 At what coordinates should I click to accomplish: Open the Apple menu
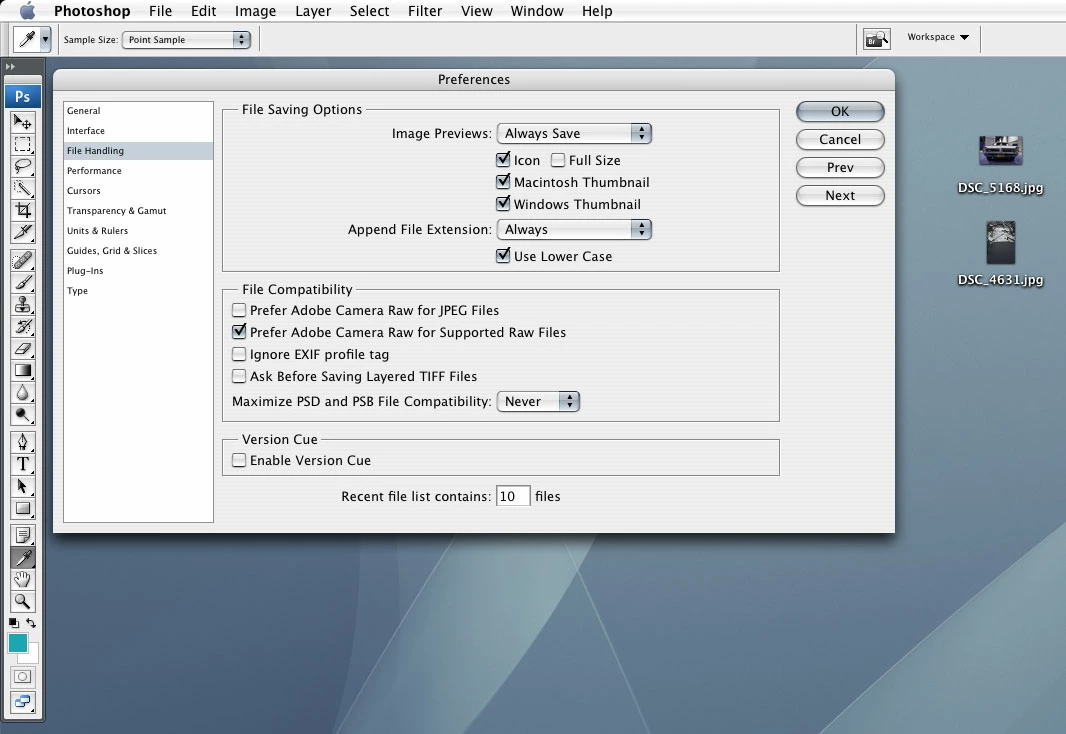(x=27, y=11)
